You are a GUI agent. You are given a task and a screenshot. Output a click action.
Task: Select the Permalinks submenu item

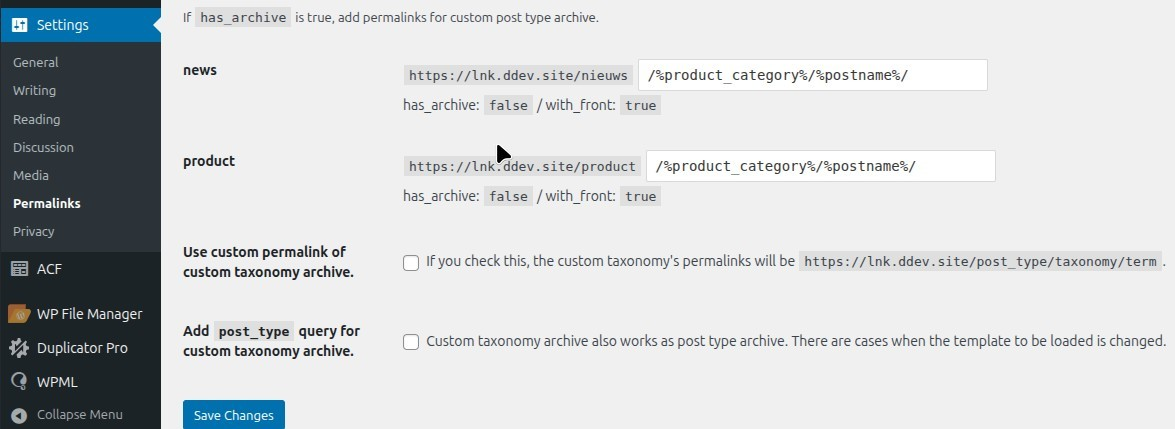click(x=47, y=203)
